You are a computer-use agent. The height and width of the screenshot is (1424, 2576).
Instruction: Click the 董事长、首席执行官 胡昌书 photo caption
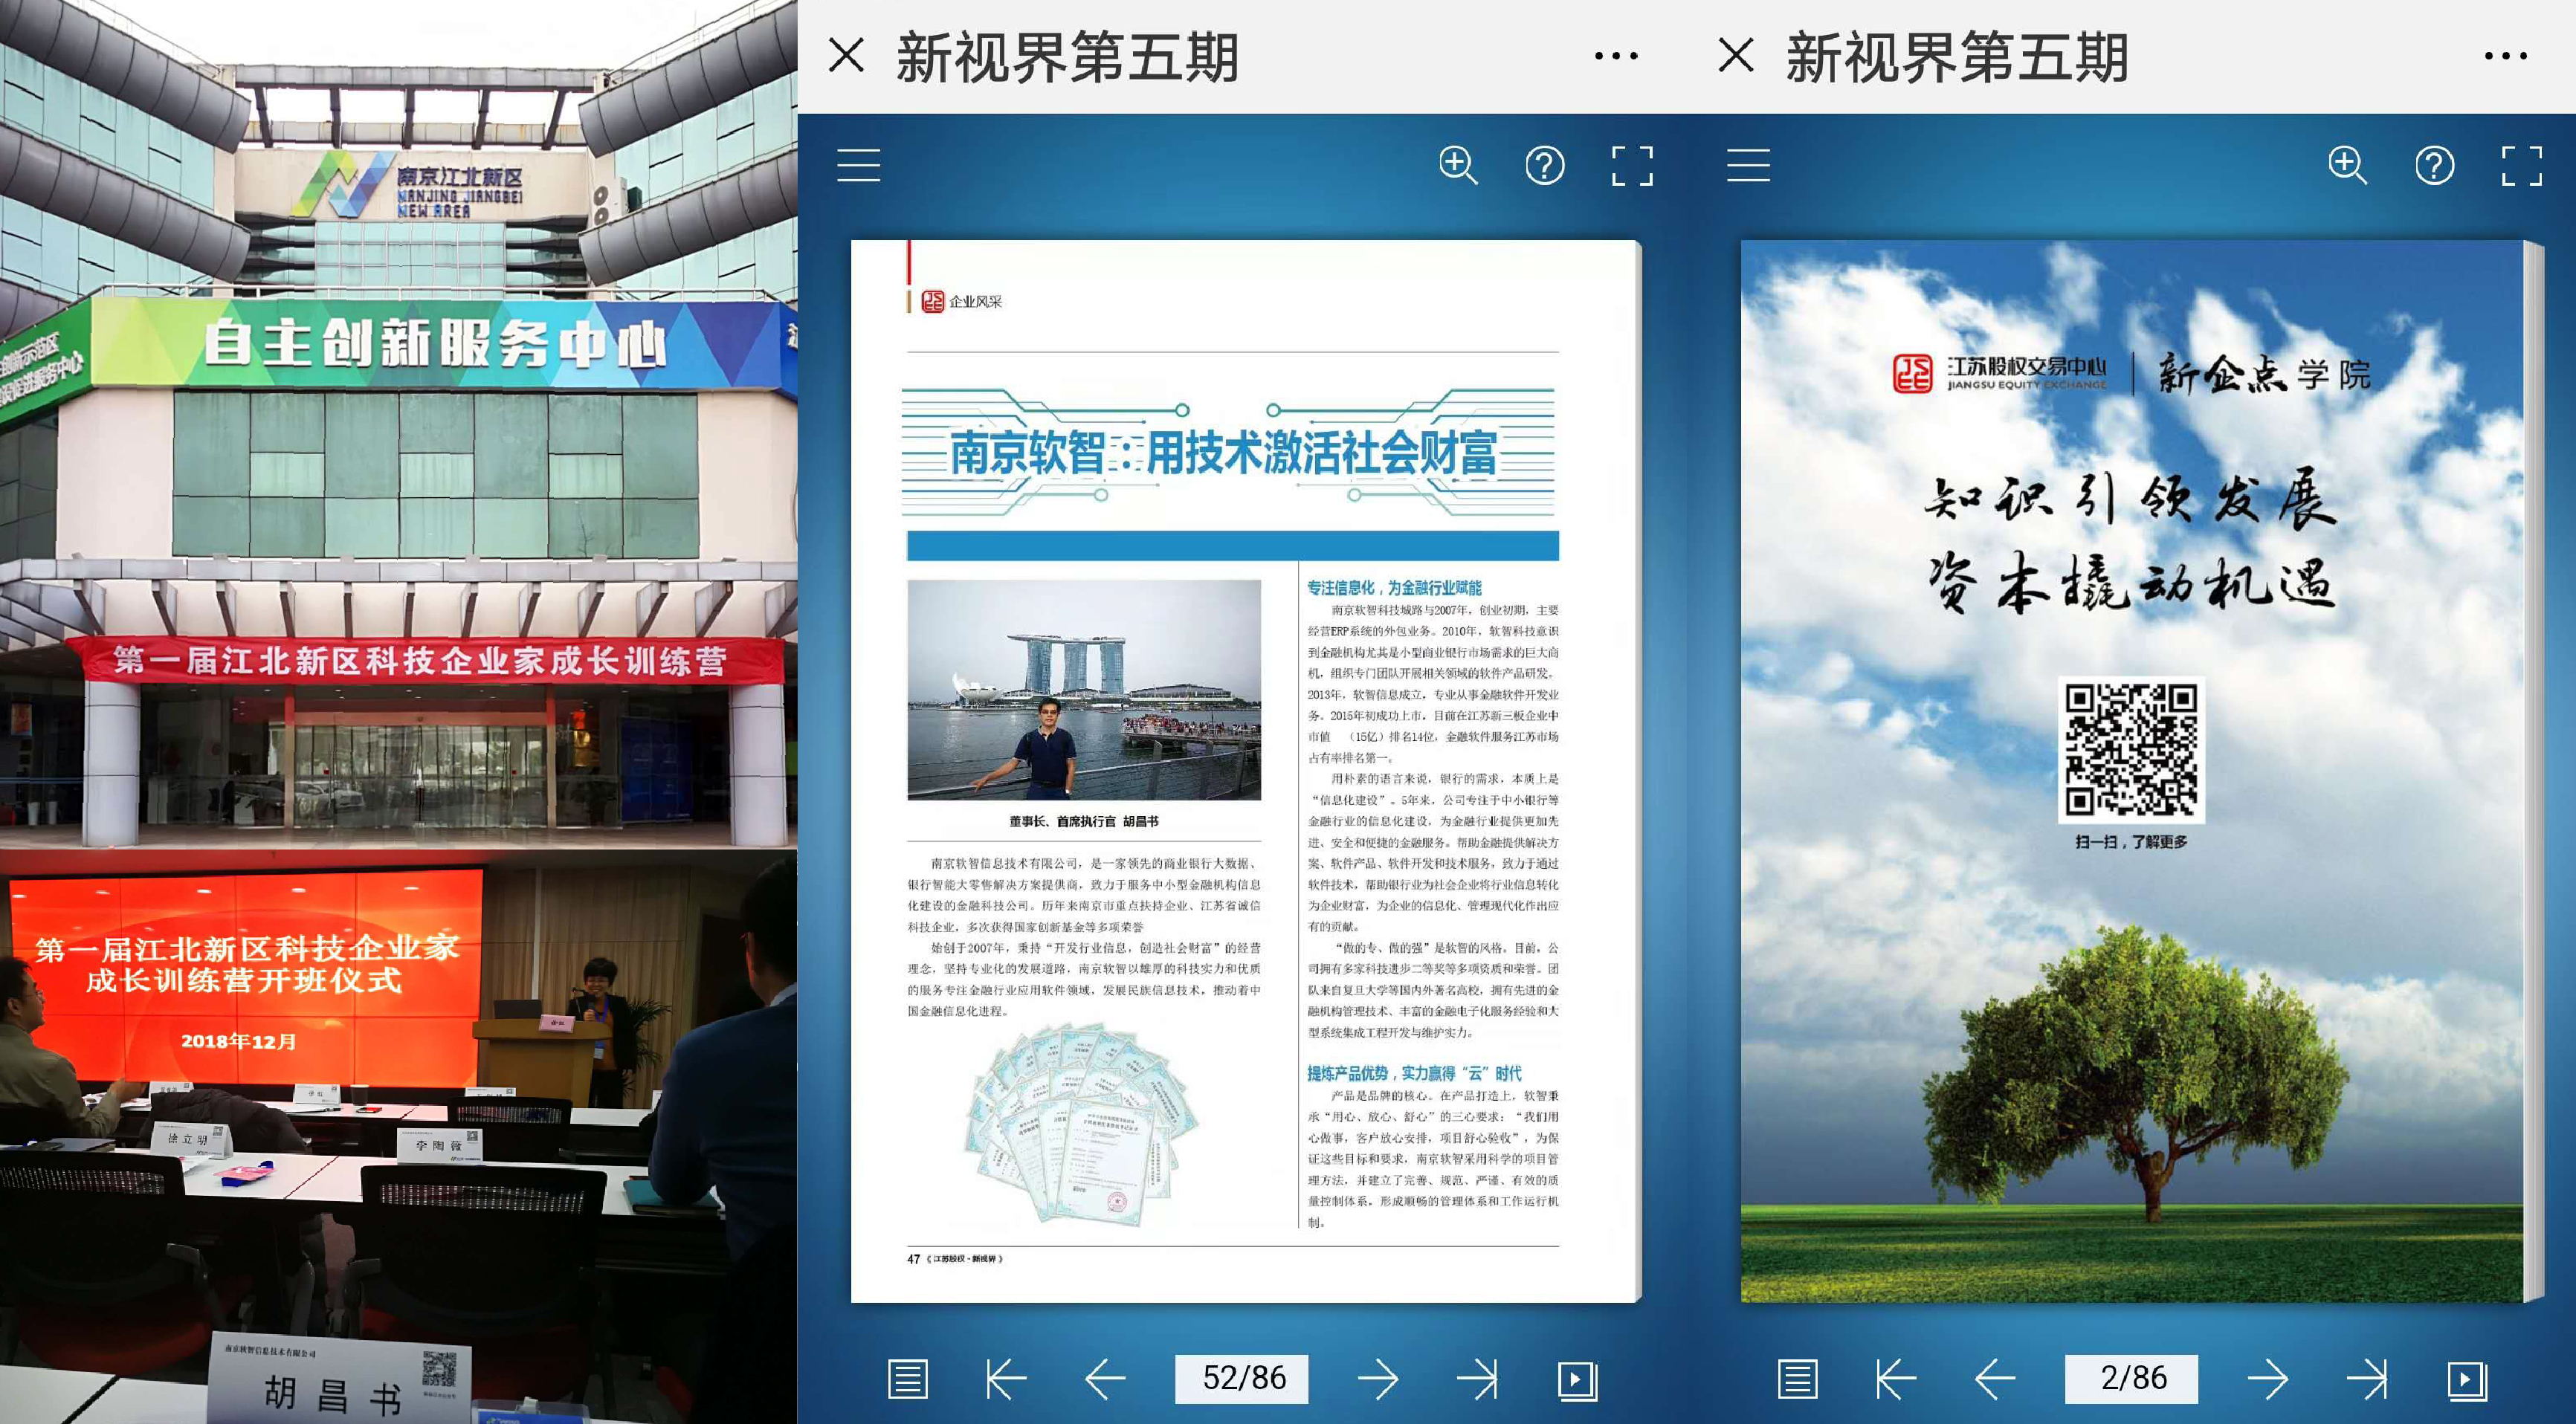pyautogui.click(x=1083, y=821)
